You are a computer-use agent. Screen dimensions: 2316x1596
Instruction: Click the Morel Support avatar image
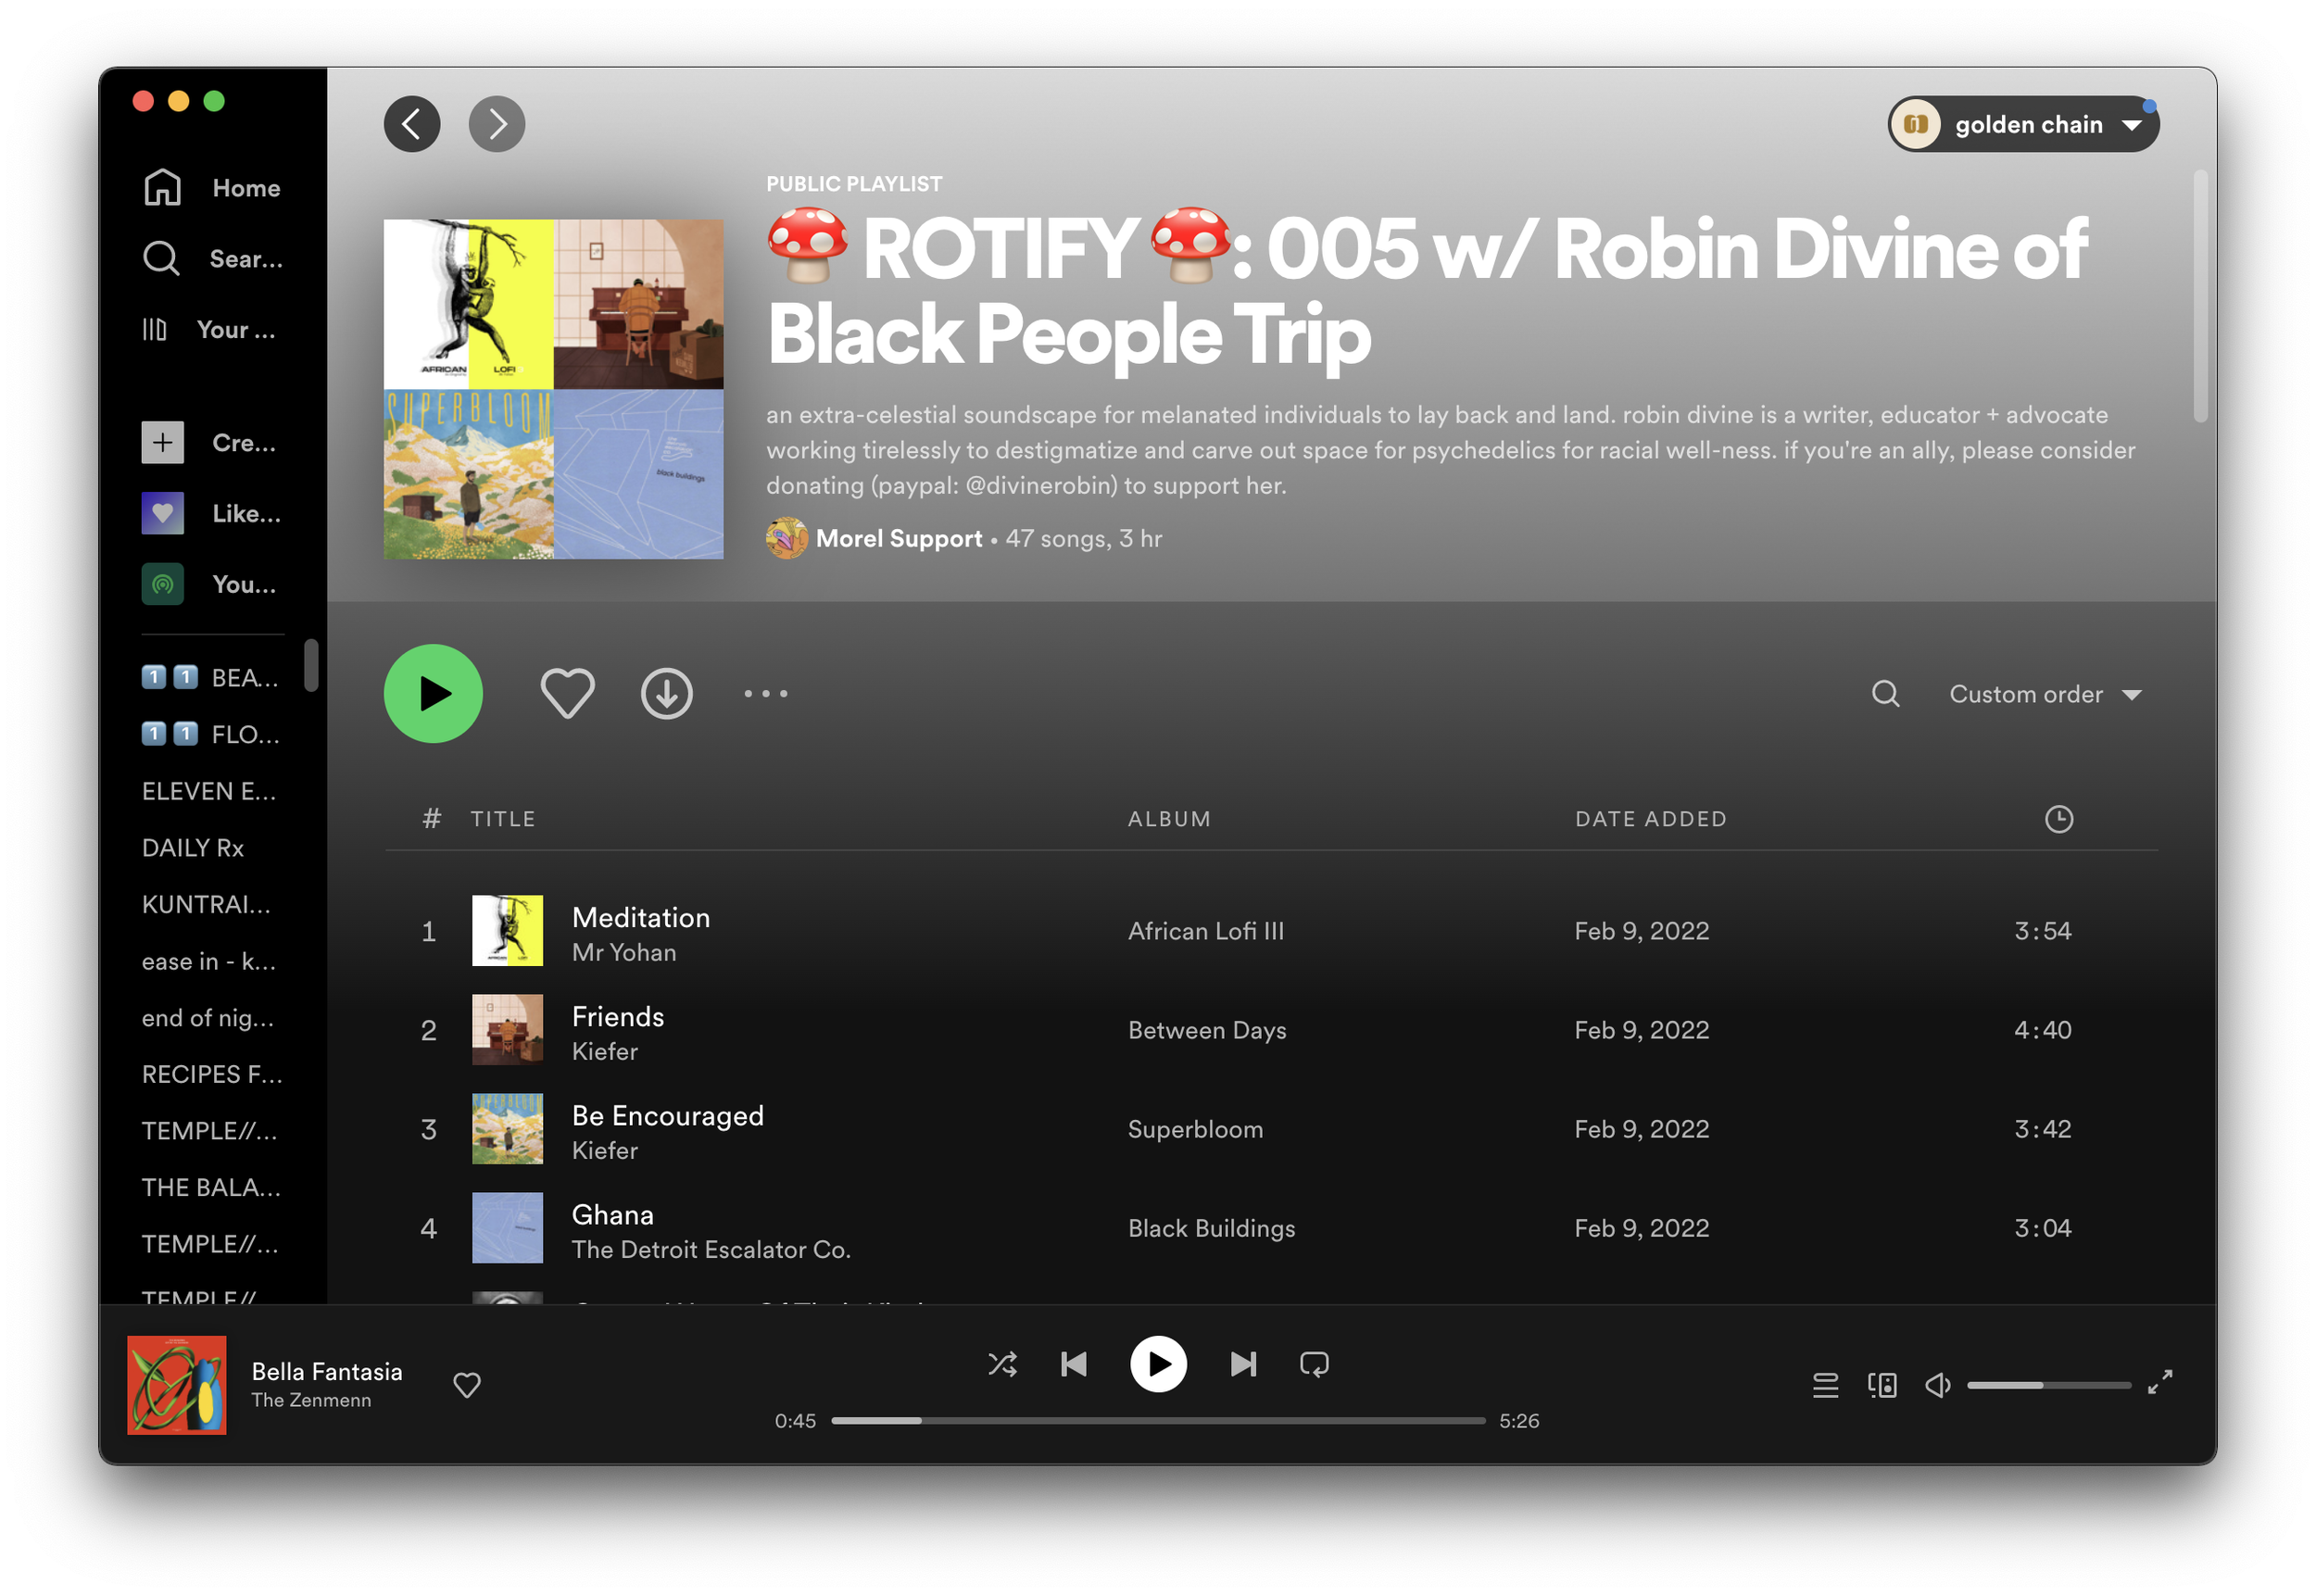[787, 538]
